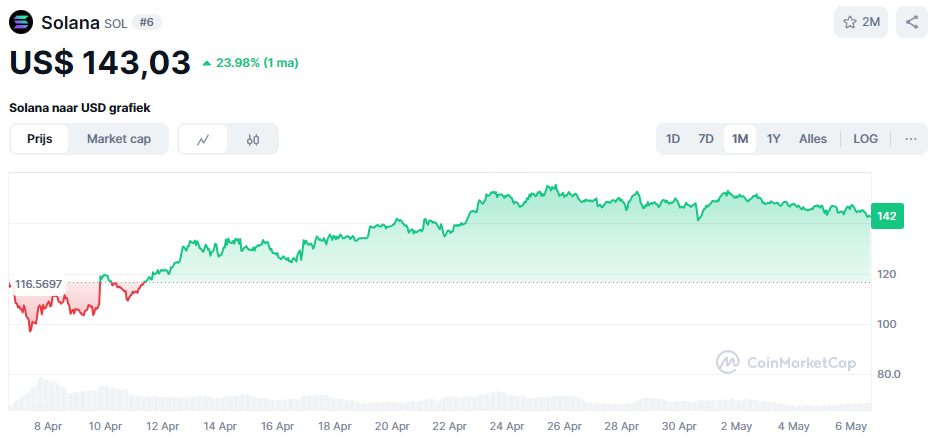Click the US$ 143,03 price
The width and height of the screenshot is (933, 436).
(x=100, y=62)
